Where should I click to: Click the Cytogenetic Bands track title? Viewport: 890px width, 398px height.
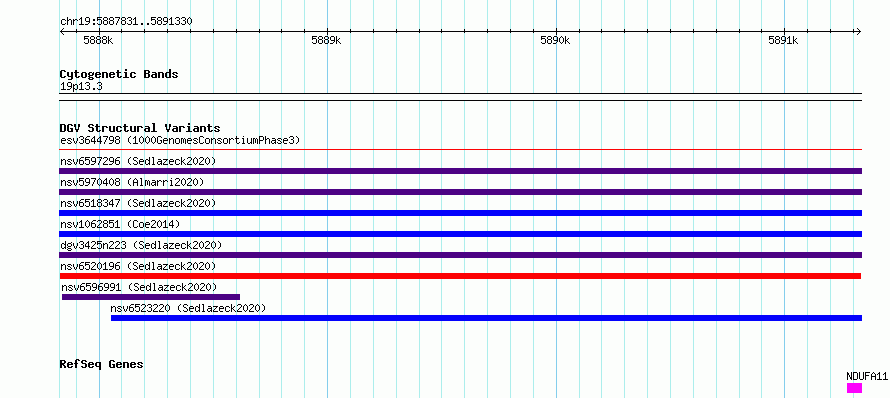[x=119, y=74]
